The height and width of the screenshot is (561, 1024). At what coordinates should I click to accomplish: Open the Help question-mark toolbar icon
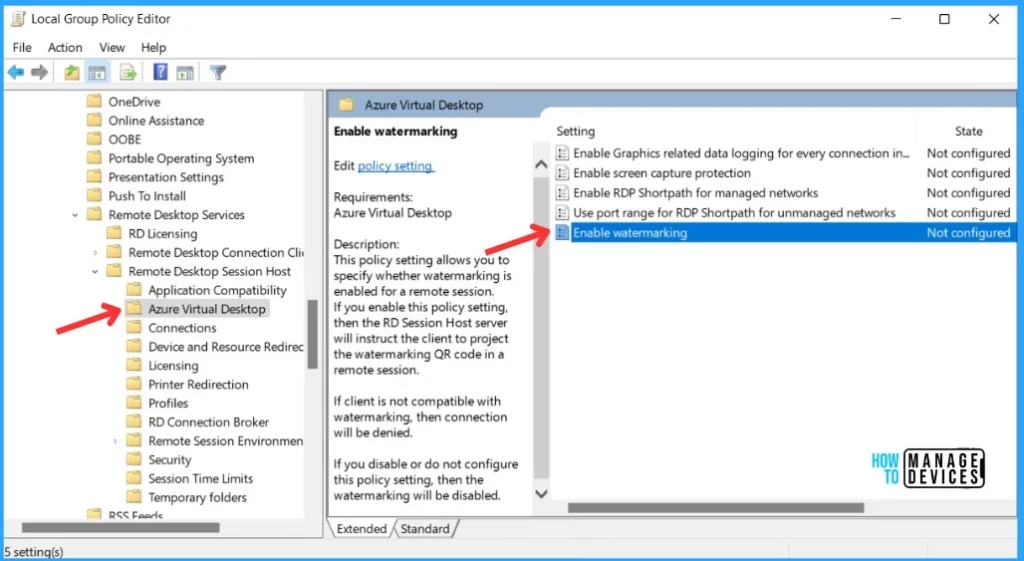coord(160,72)
